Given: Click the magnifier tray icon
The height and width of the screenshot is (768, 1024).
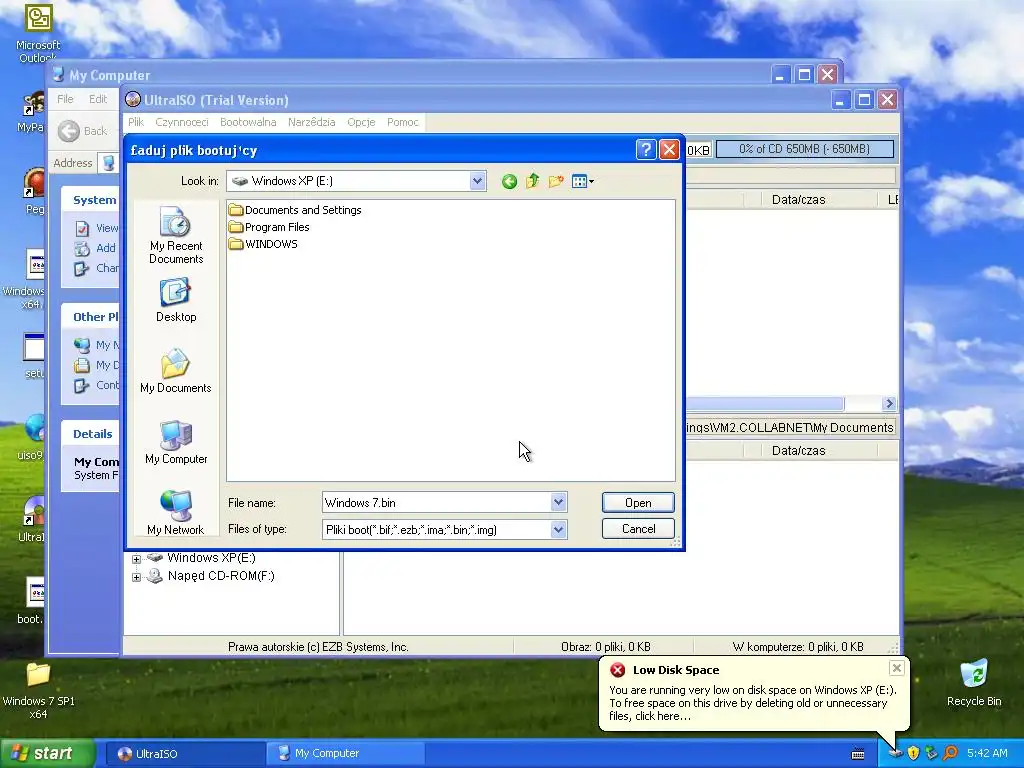Looking at the screenshot, I should (x=950, y=753).
